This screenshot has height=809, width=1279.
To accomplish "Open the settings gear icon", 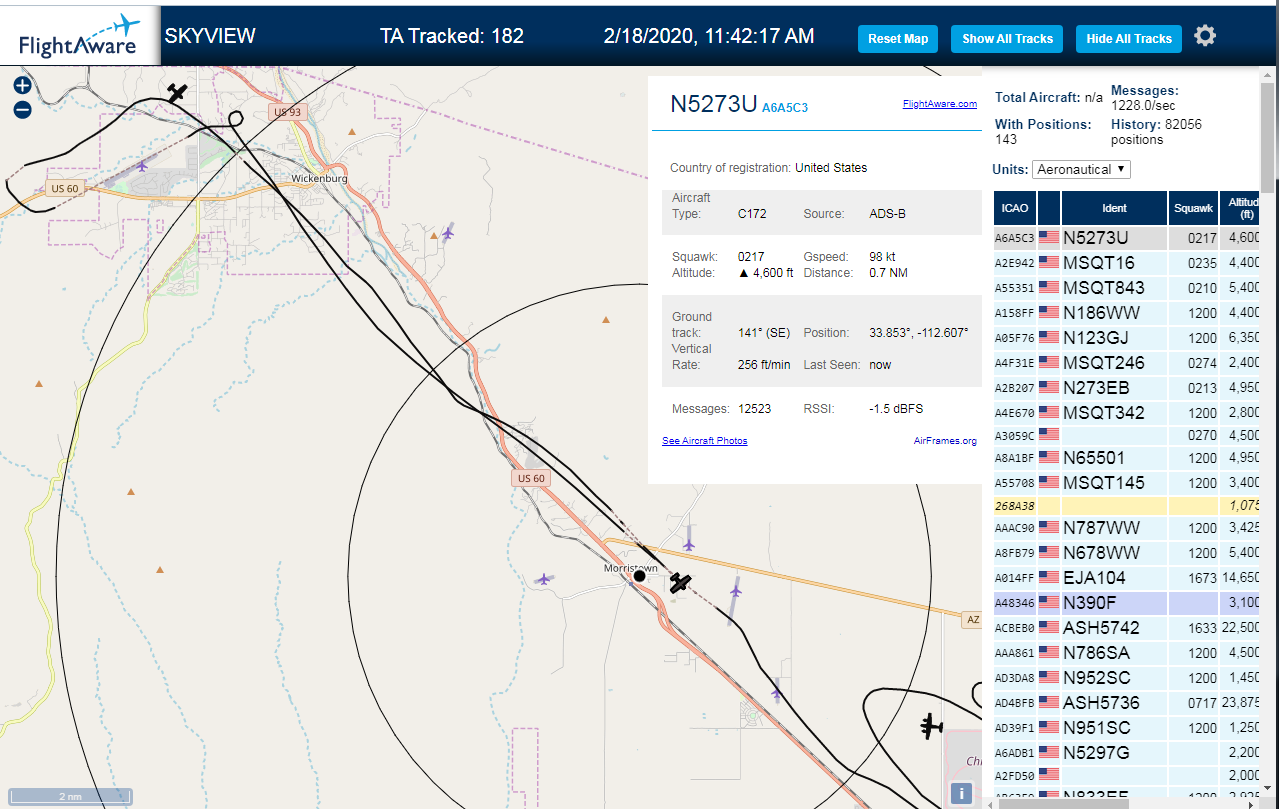I will [x=1205, y=36].
